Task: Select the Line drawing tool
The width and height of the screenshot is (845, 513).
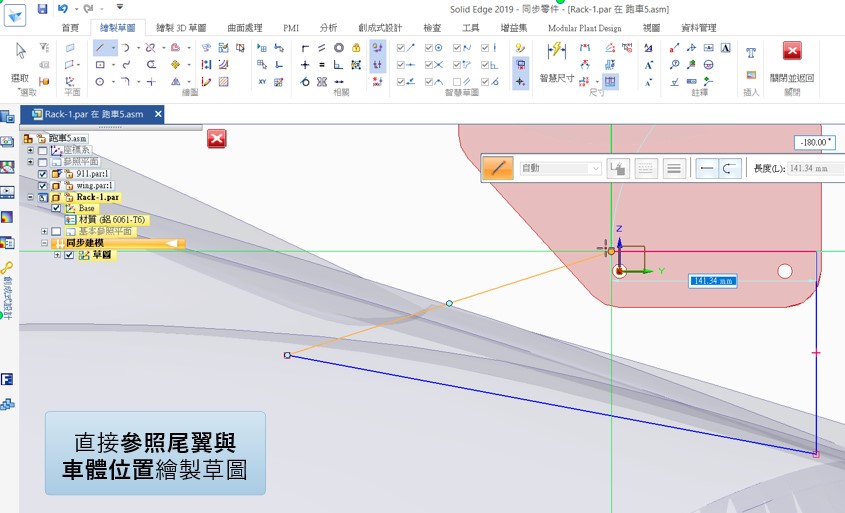Action: click(x=100, y=48)
